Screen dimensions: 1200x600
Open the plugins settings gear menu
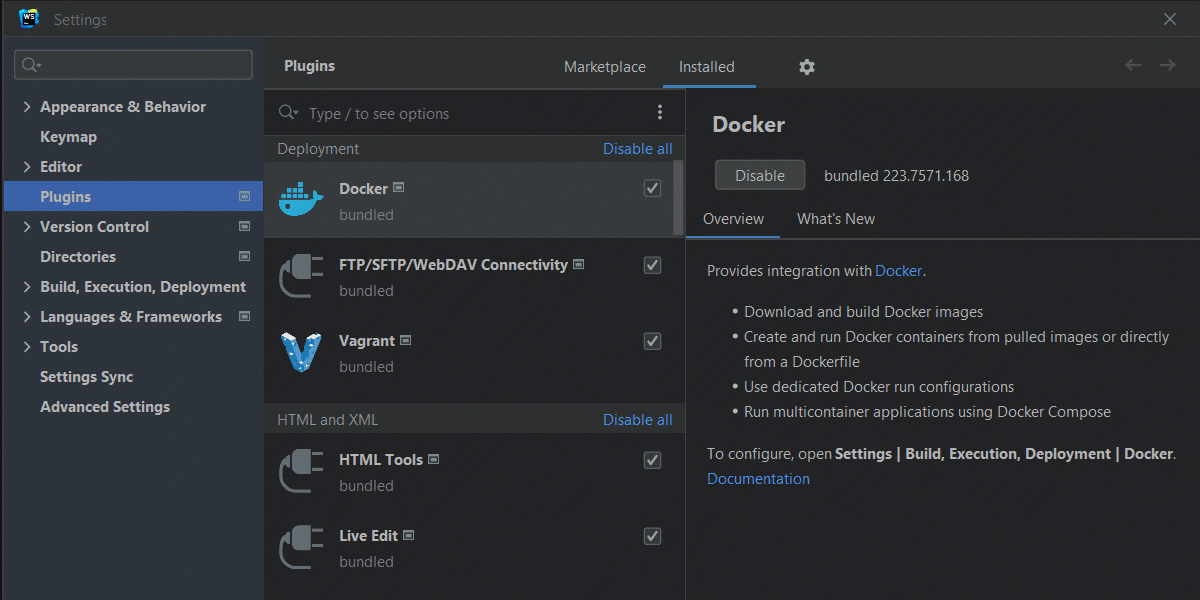(x=808, y=66)
